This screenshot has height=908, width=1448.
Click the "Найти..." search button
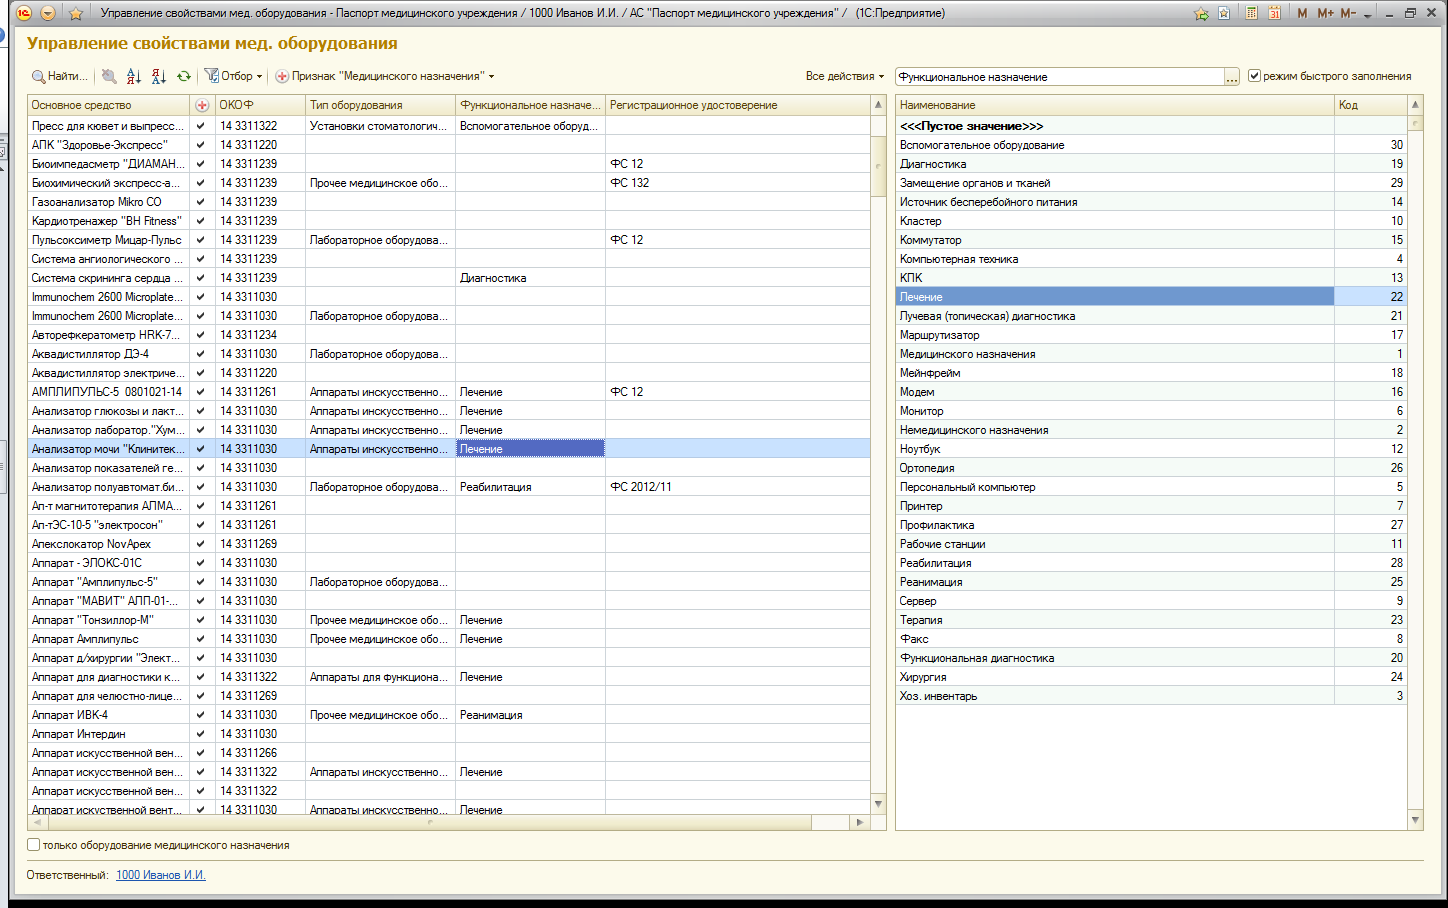pyautogui.click(x=59, y=76)
